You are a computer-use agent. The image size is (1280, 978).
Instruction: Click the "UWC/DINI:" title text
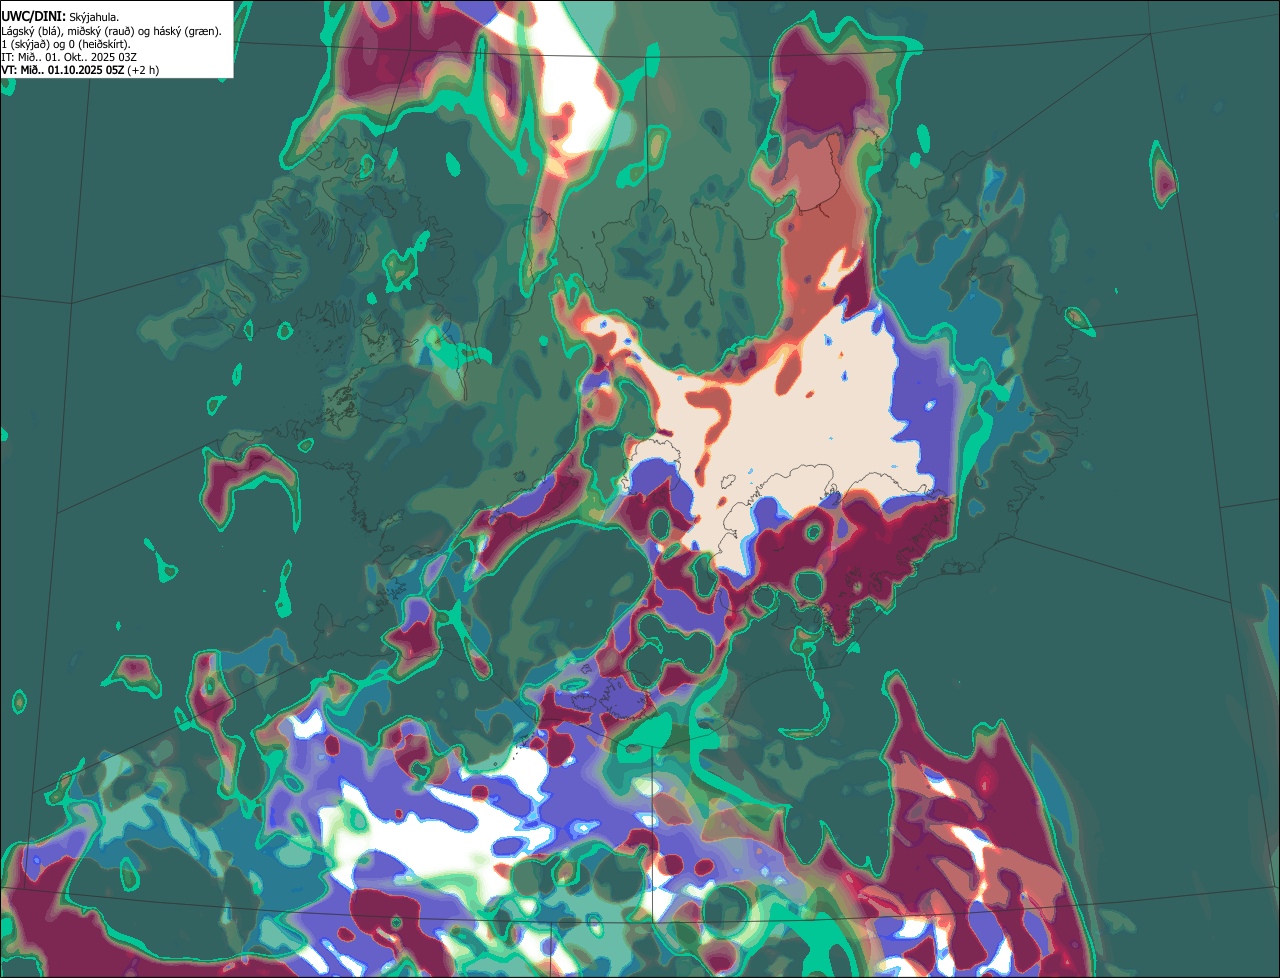tap(34, 17)
